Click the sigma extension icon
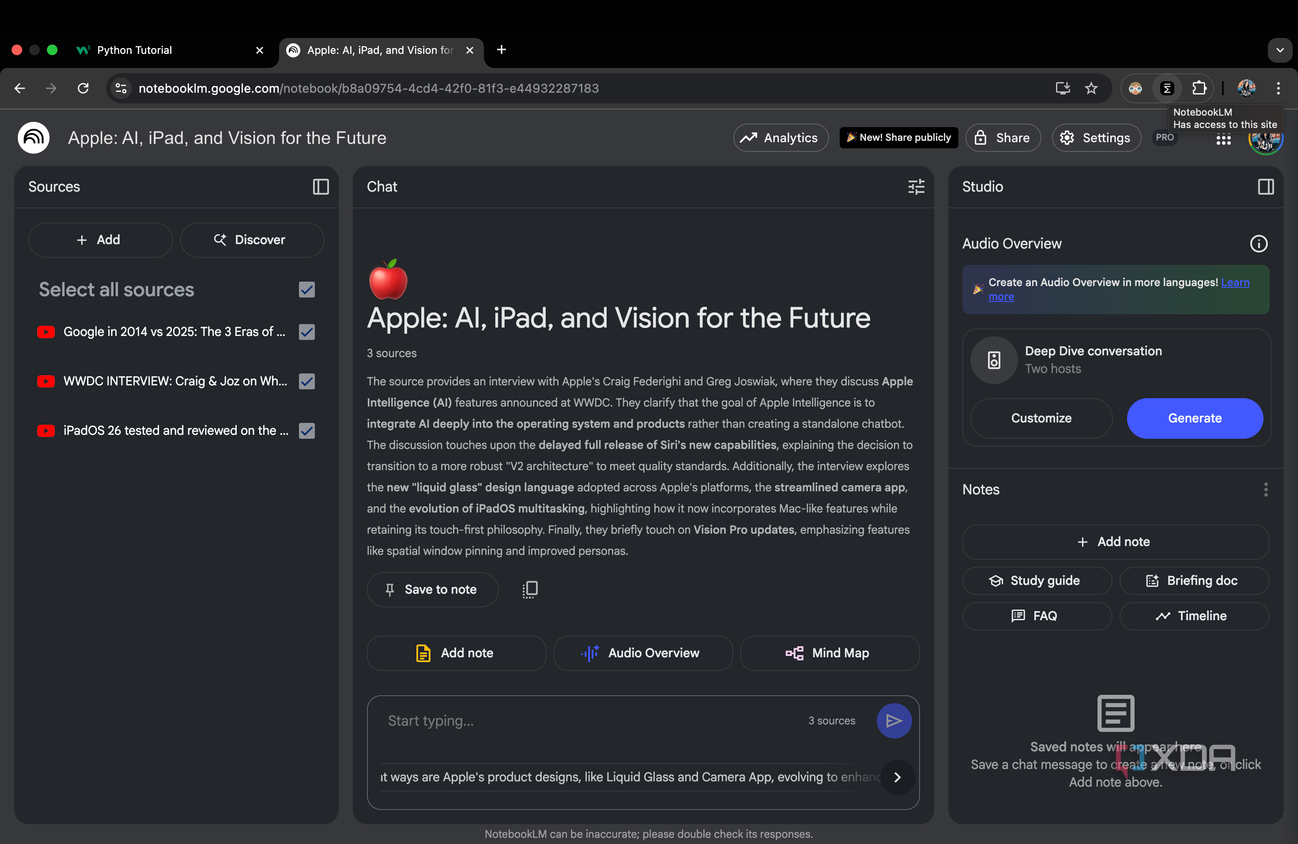Screen dimensions: 1298x844 point(1166,88)
